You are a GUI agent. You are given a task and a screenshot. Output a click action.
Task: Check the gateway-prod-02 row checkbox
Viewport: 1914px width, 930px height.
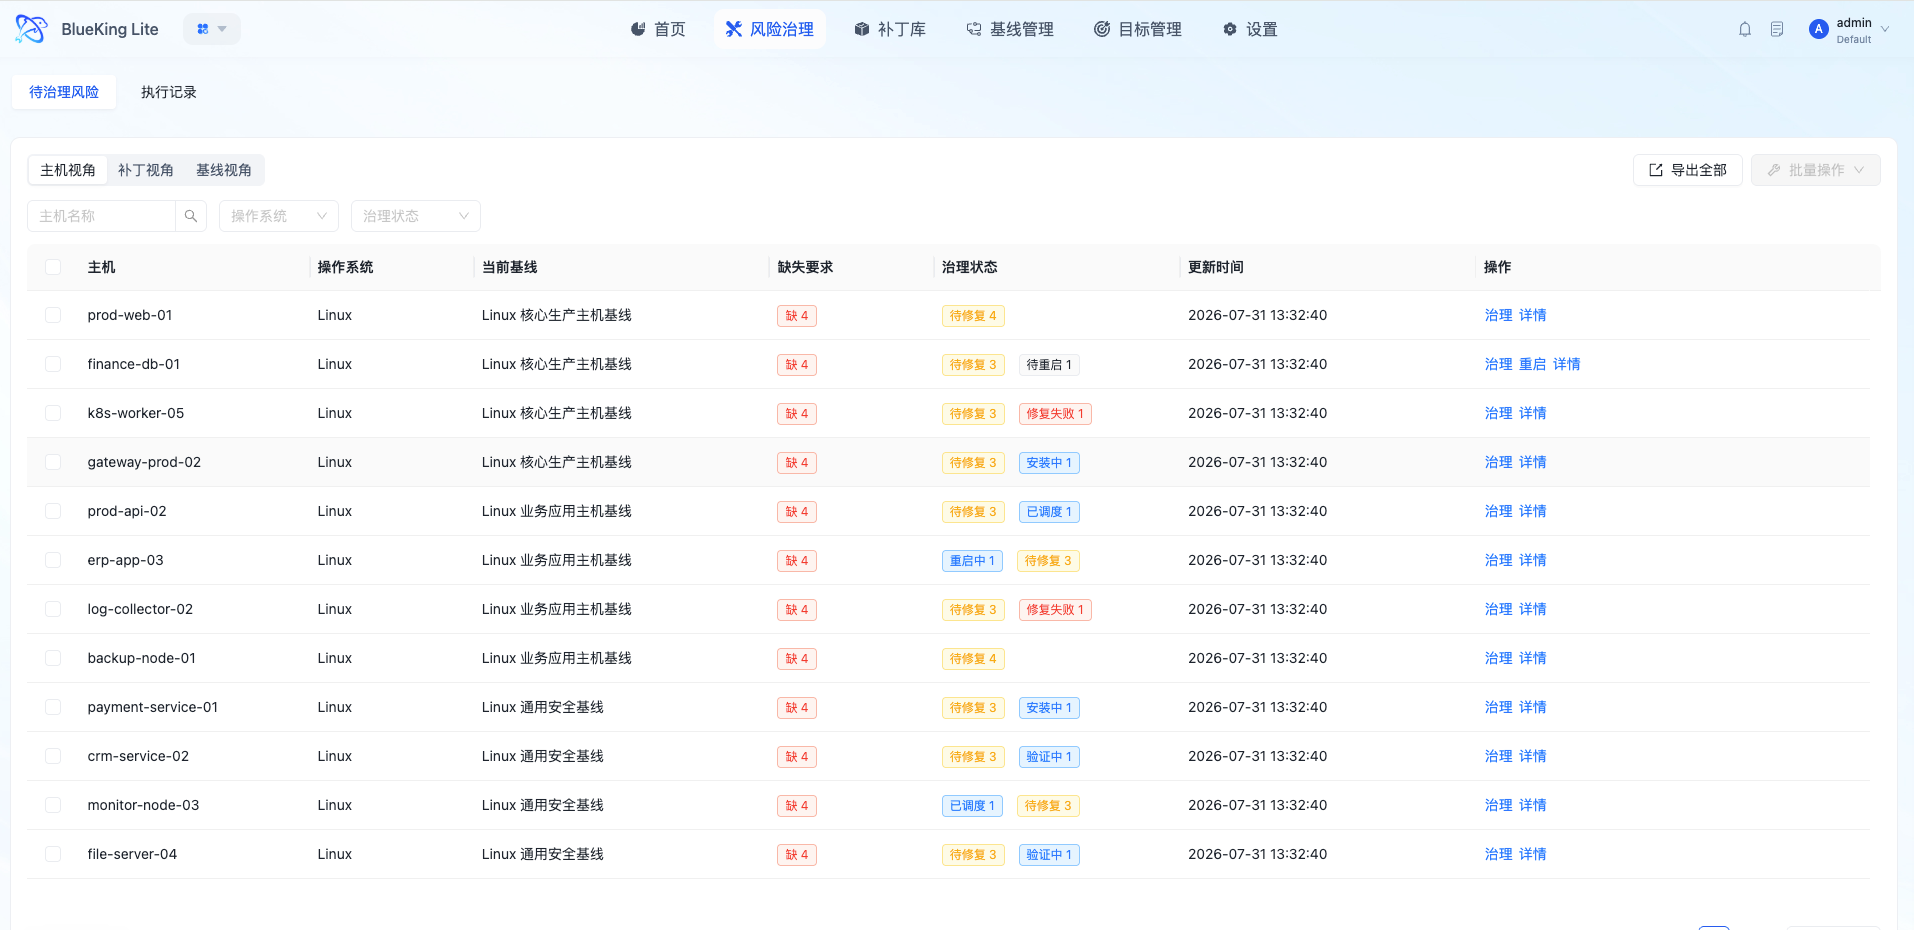pos(53,462)
